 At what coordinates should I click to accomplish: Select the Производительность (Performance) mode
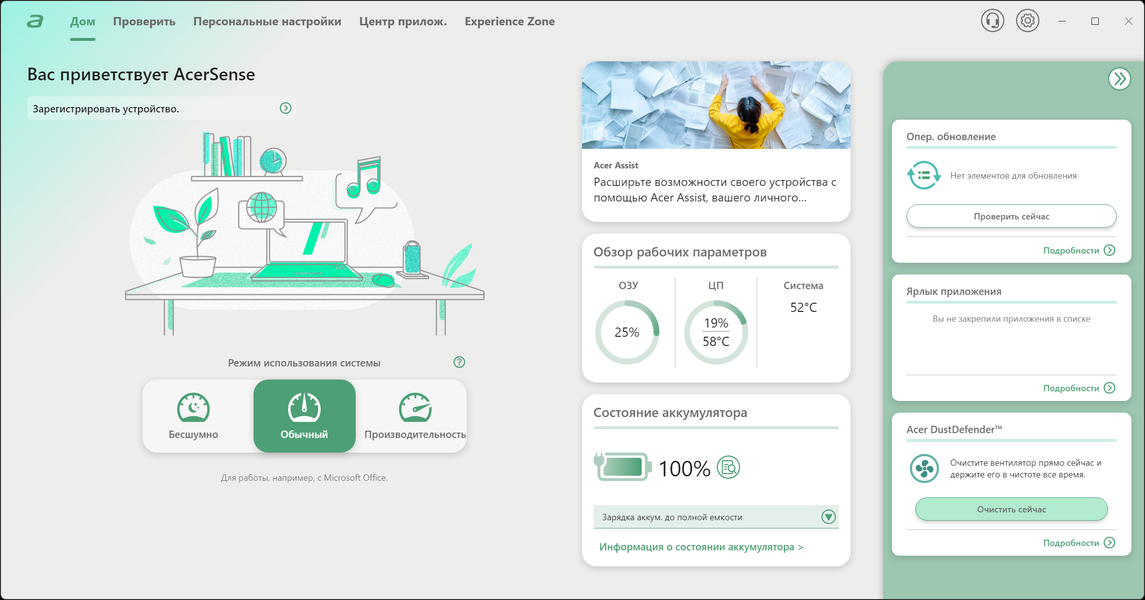coord(415,416)
